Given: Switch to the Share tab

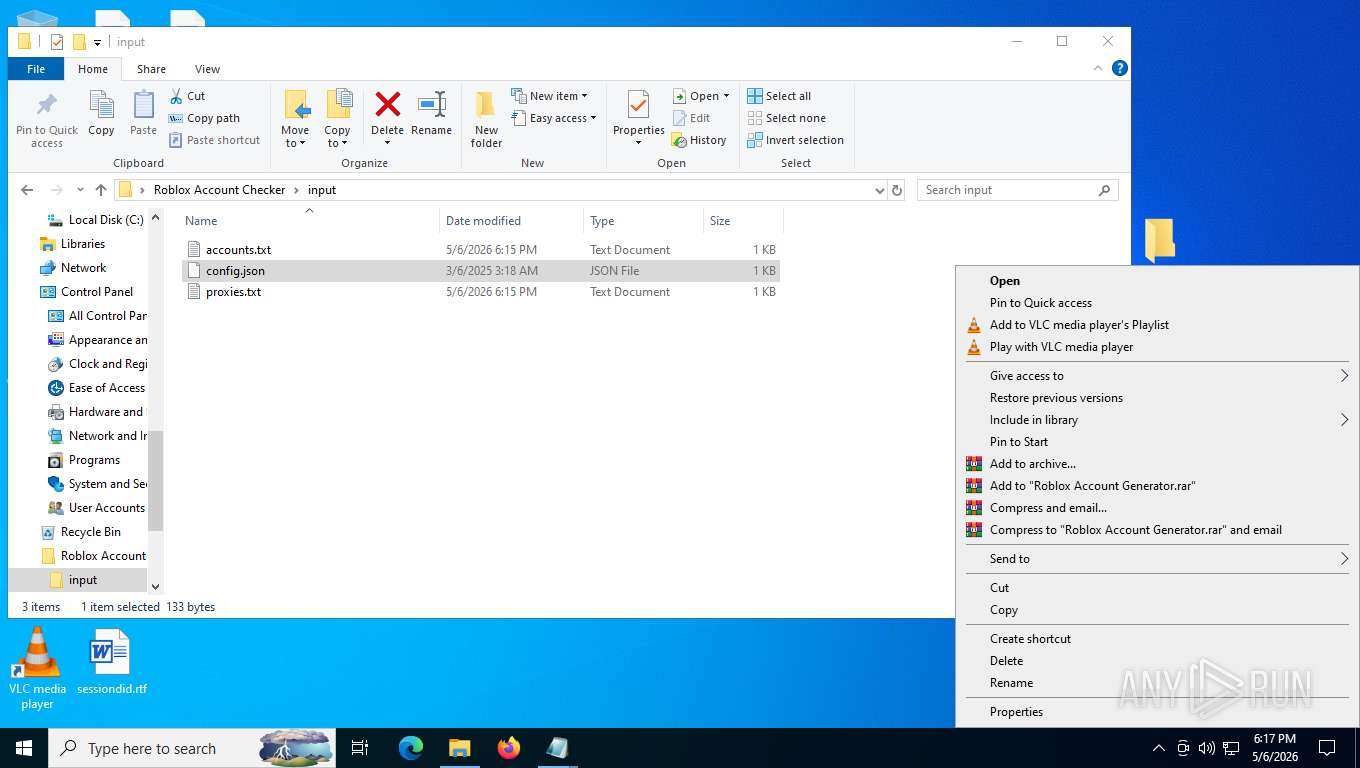Looking at the screenshot, I should (x=151, y=69).
